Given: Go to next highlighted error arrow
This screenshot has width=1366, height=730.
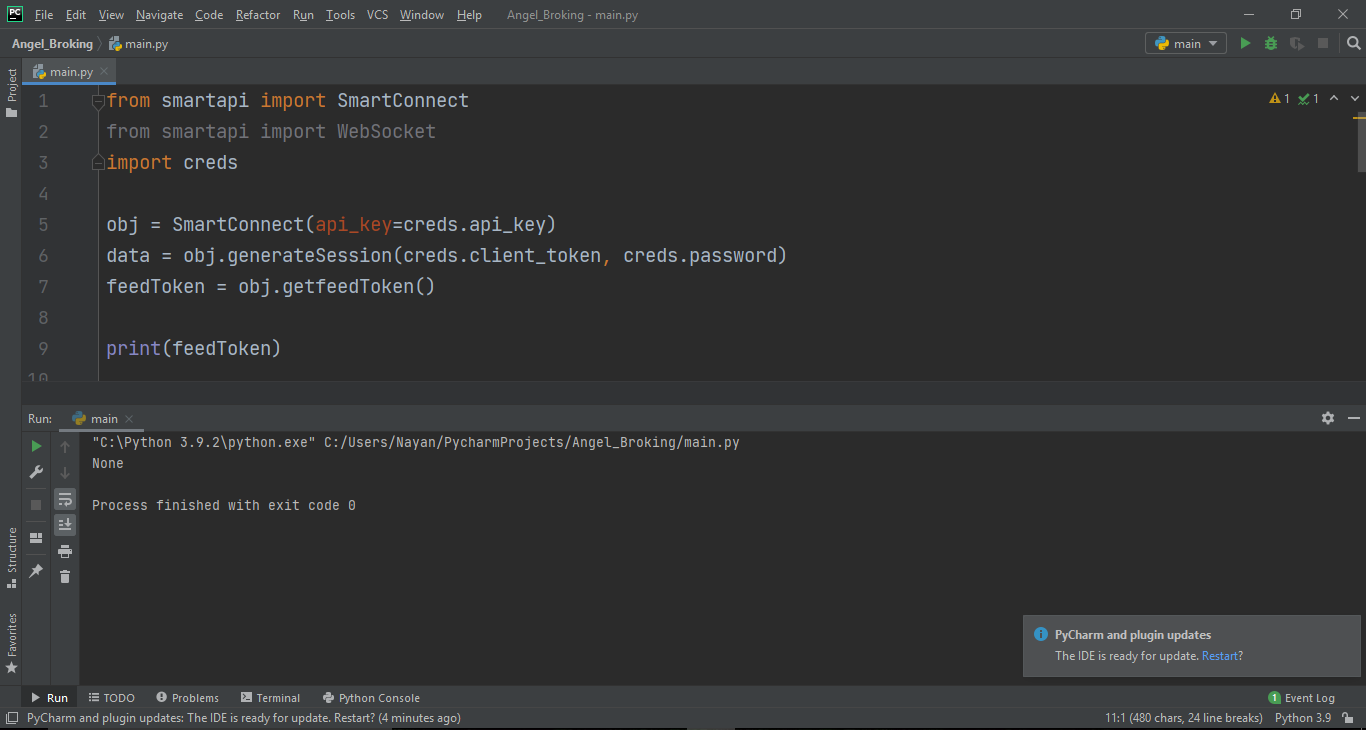Looking at the screenshot, I should tap(1355, 99).
